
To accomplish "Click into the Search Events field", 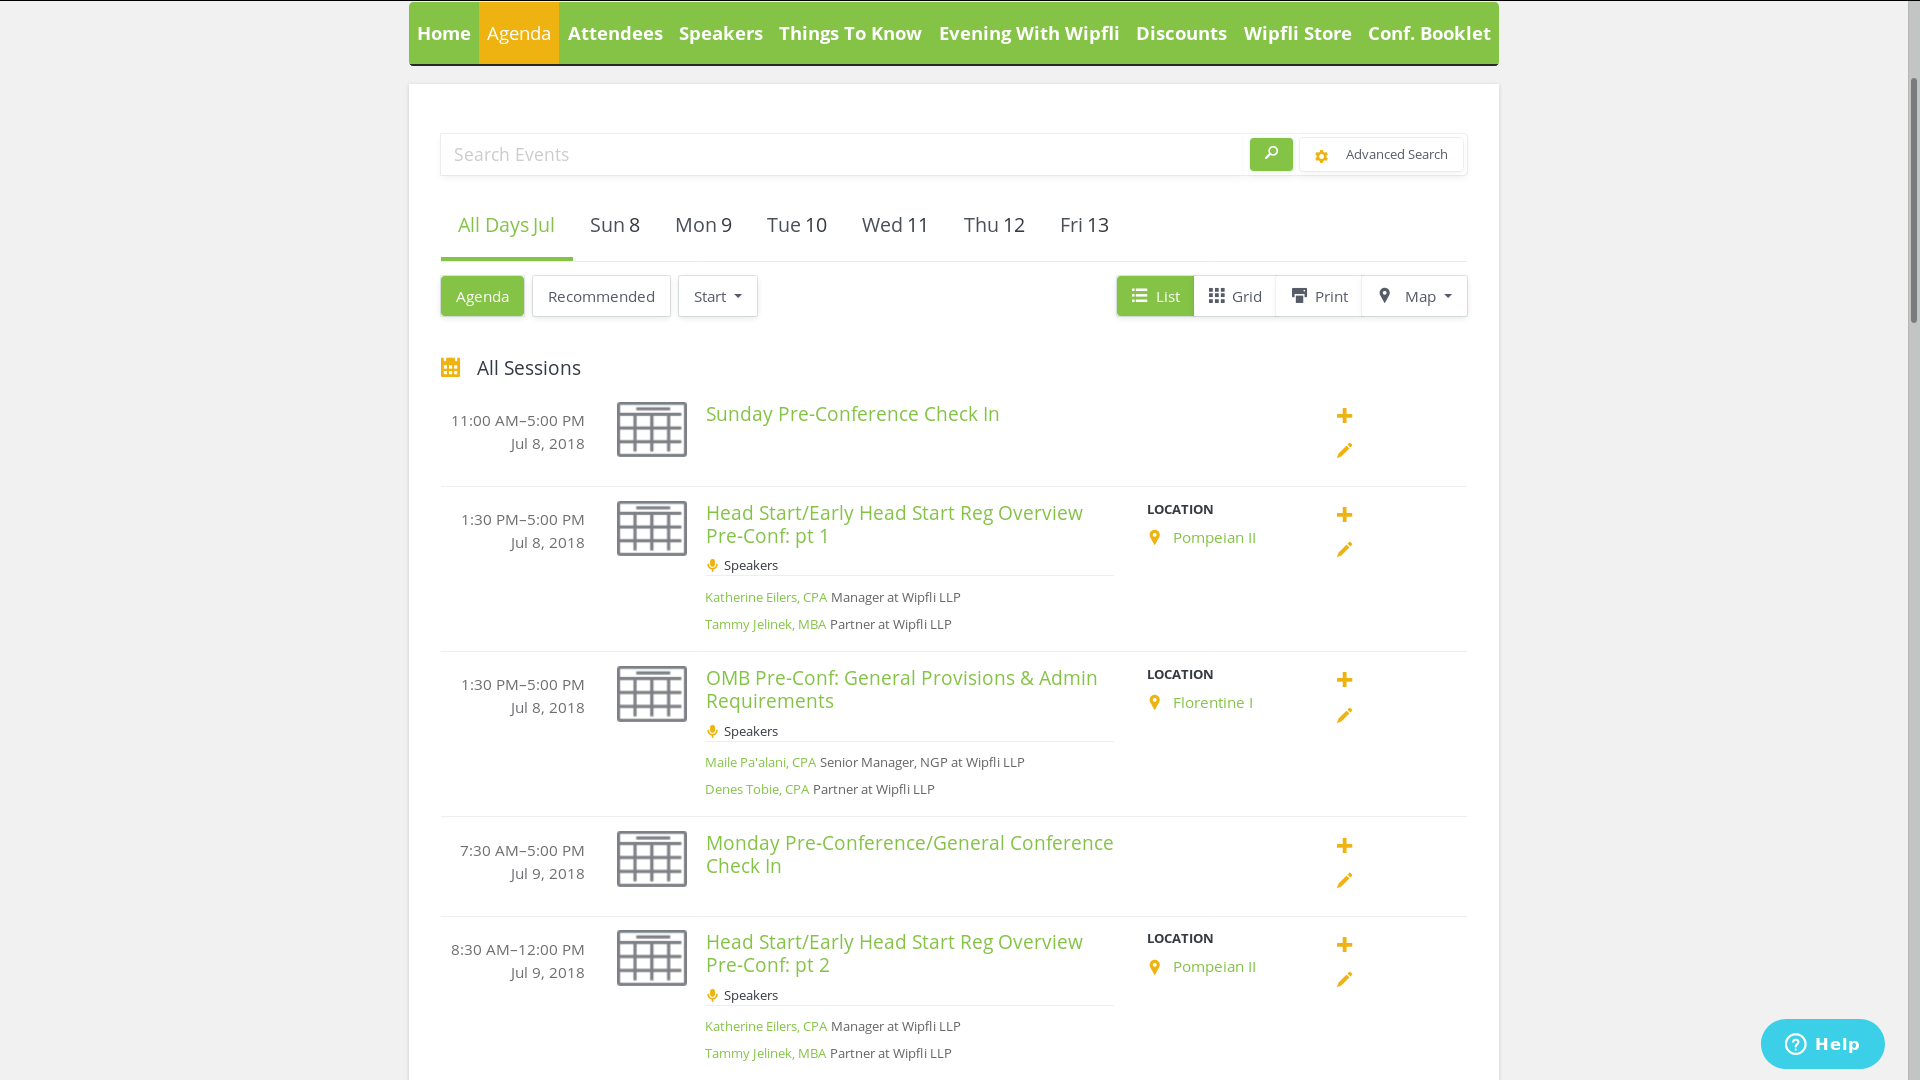I will (844, 154).
